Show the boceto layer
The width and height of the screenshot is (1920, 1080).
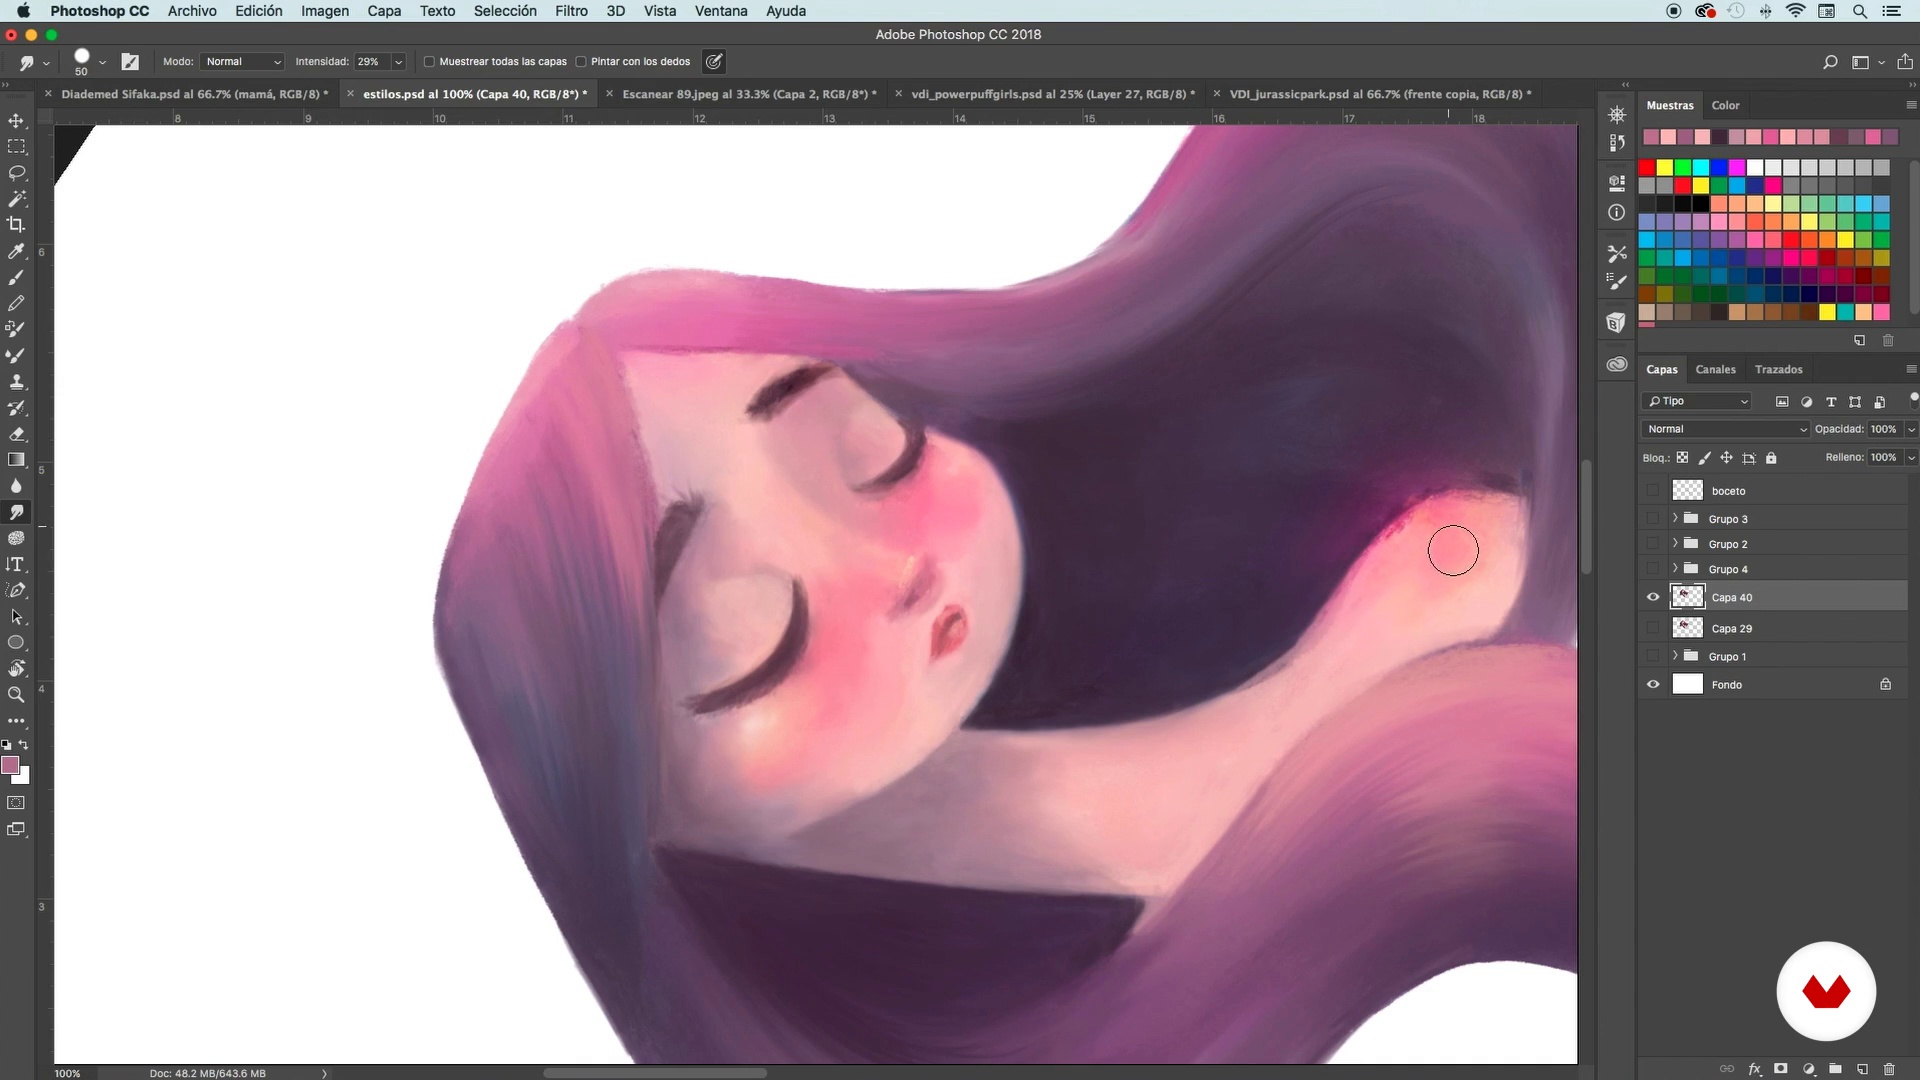pos(1653,491)
